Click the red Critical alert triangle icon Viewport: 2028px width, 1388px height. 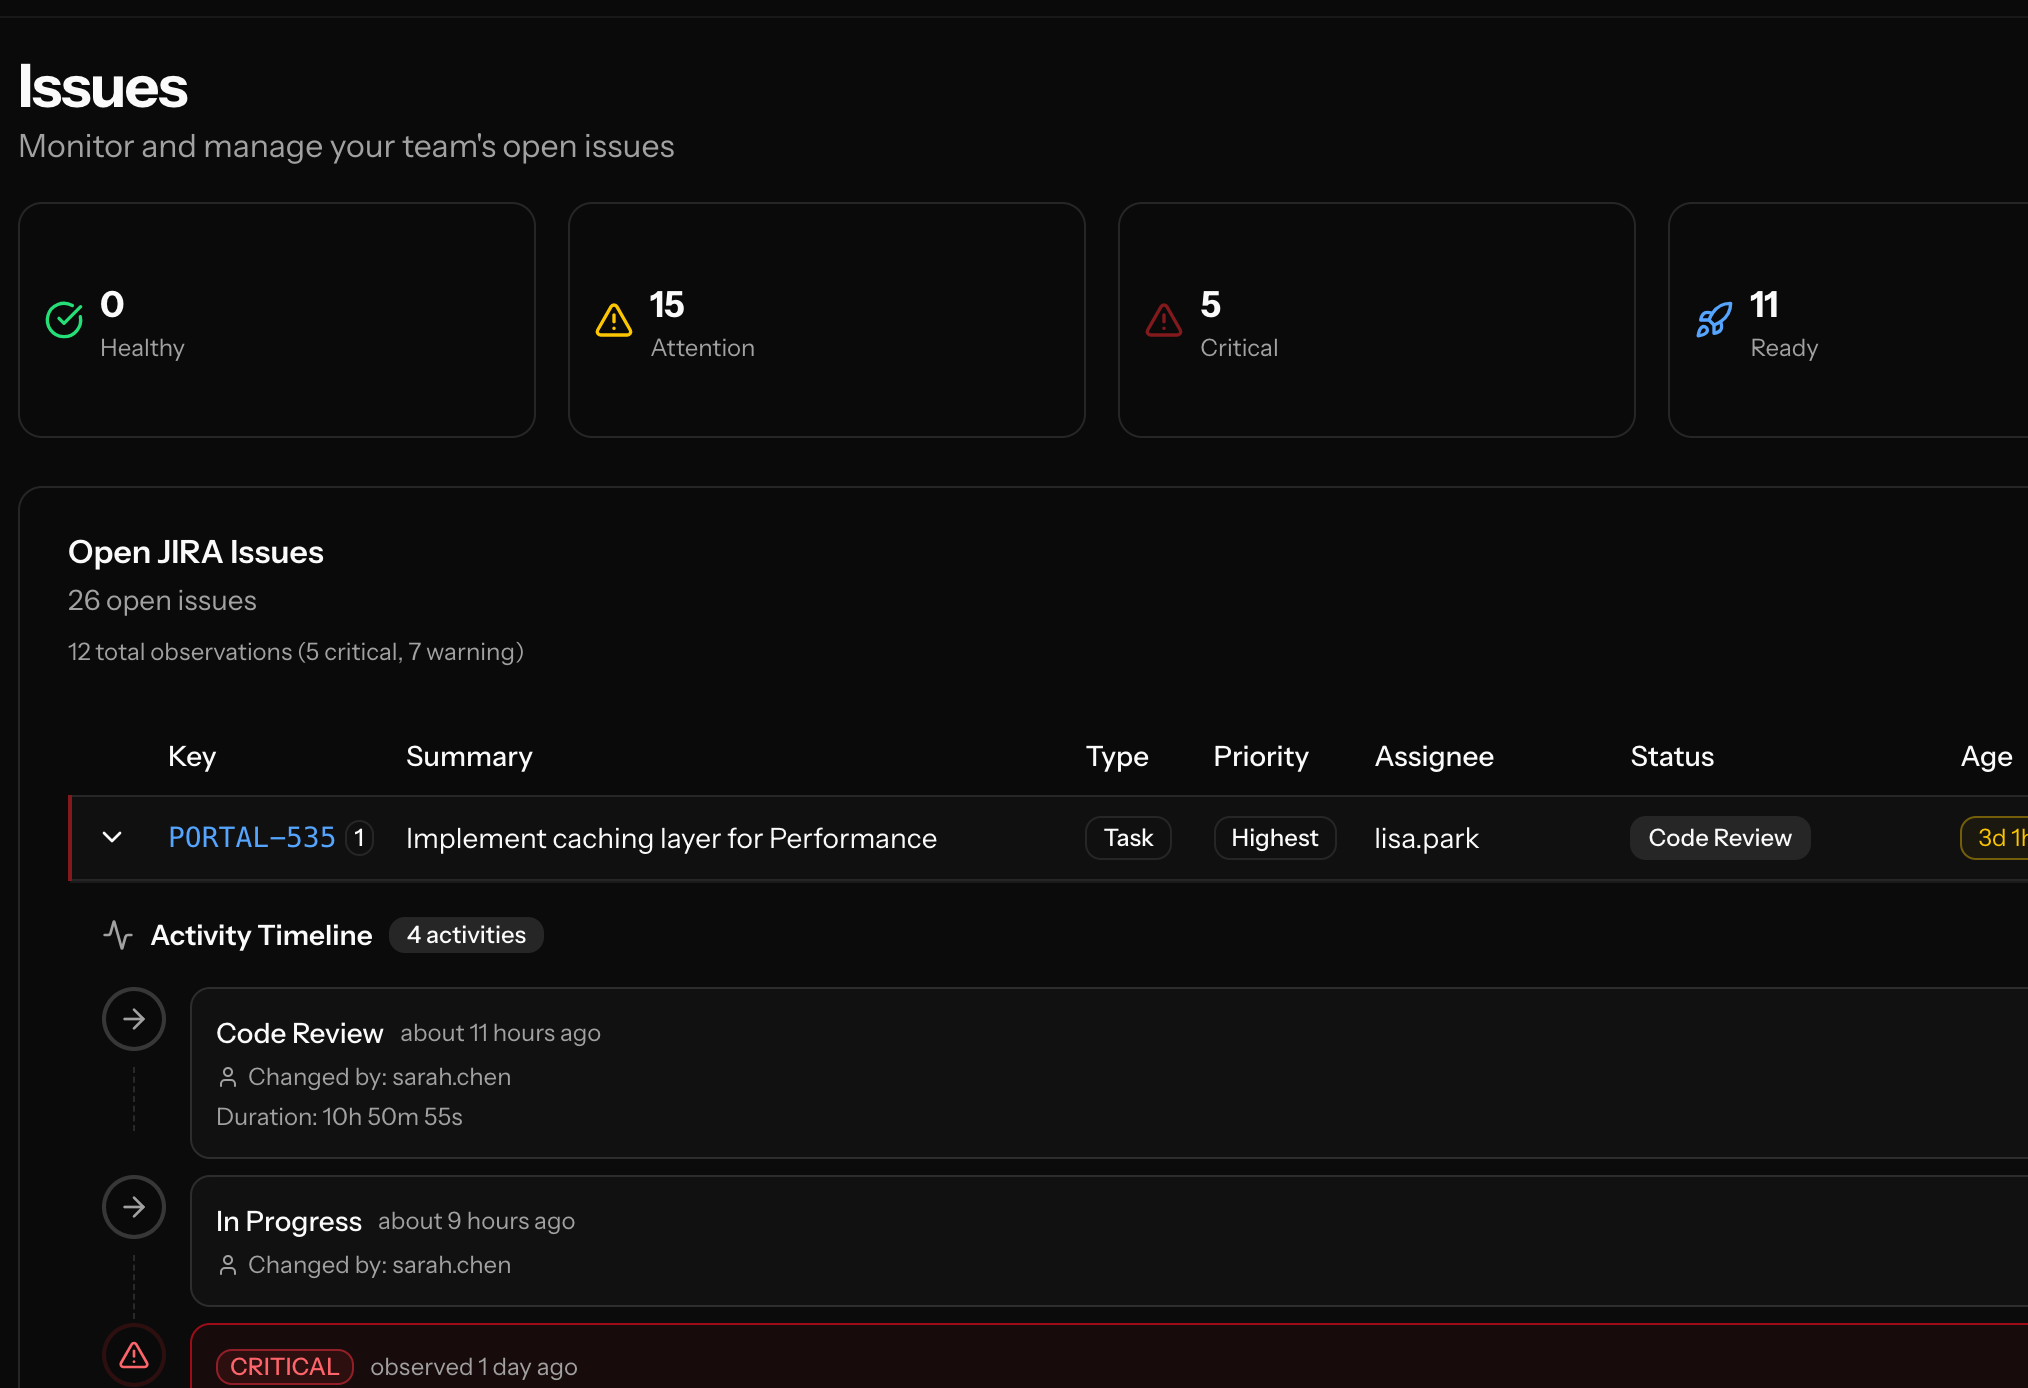click(1164, 320)
